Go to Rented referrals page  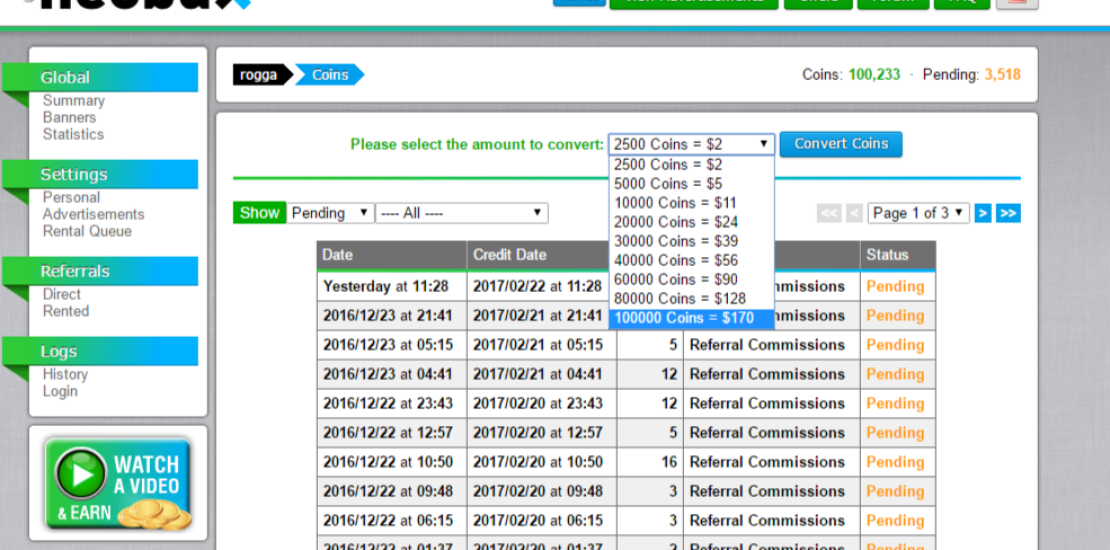tap(66, 311)
